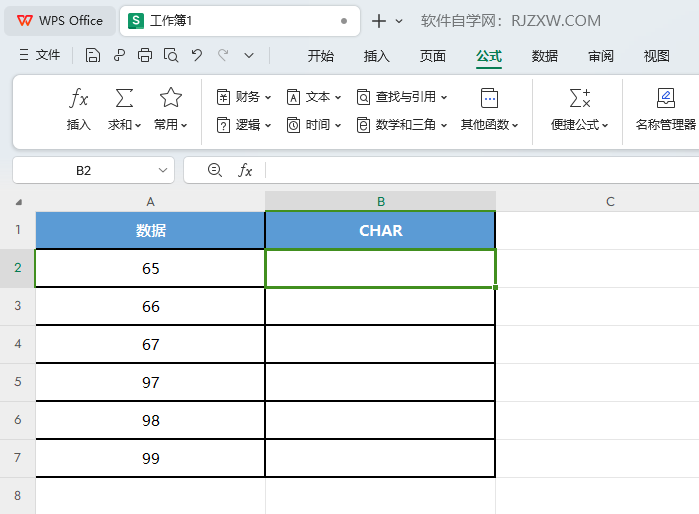
Task: Select the 工作簿1 workbook tab
Action: [240, 21]
